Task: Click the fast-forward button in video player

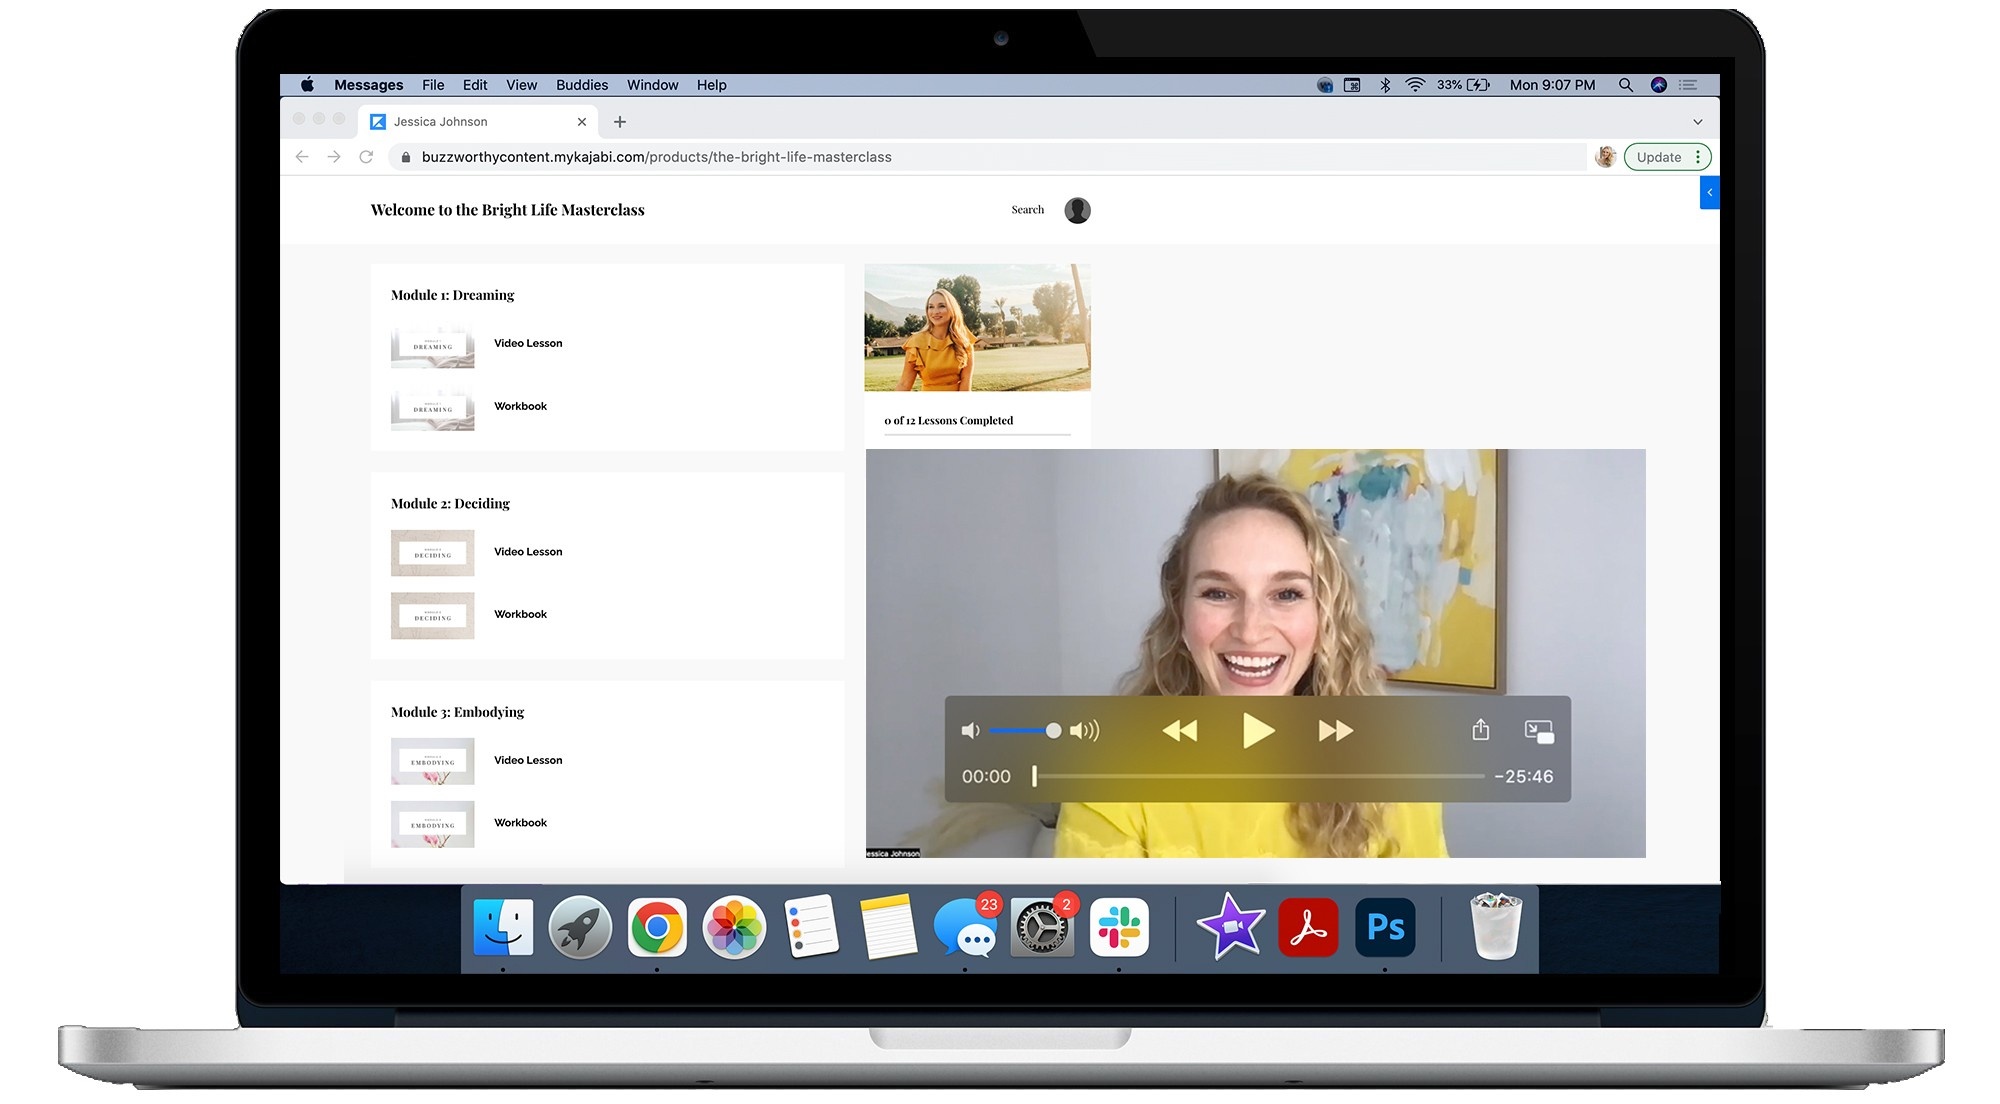Action: pos(1335,731)
